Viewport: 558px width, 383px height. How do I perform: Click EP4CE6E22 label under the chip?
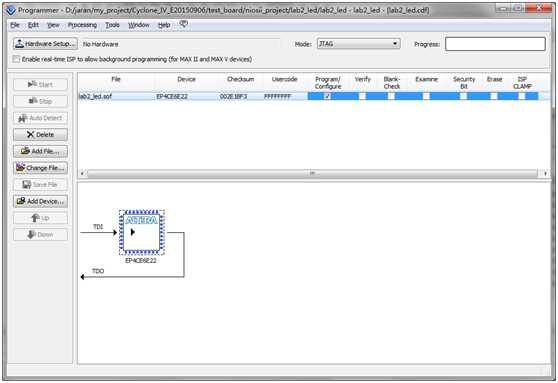141,261
